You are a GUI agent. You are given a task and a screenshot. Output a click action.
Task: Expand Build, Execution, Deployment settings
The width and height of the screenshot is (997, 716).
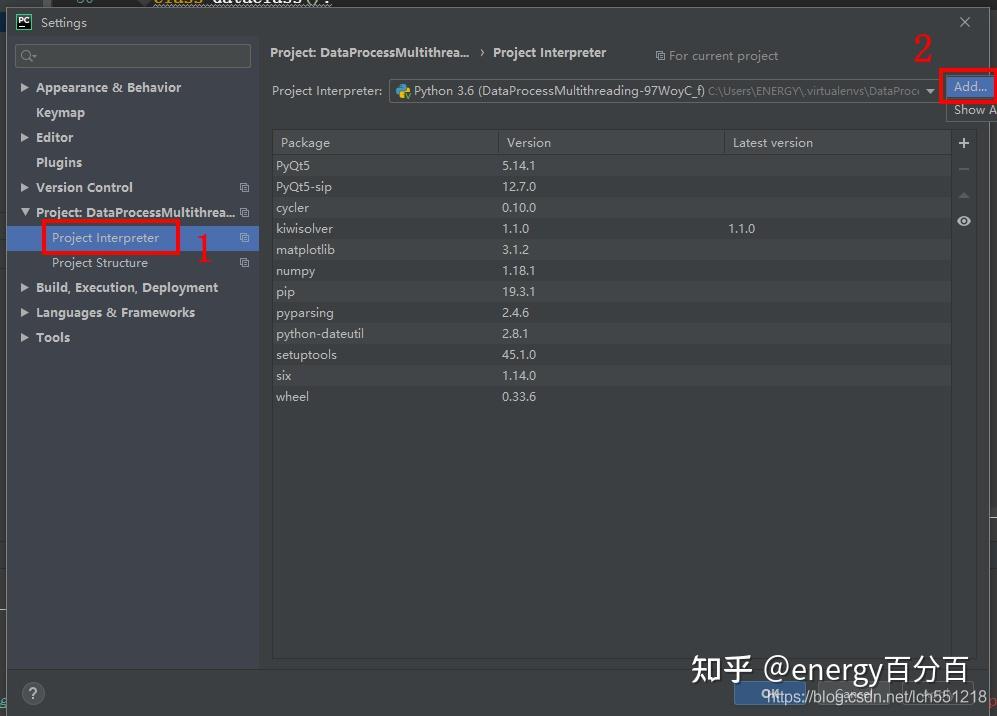click(24, 287)
